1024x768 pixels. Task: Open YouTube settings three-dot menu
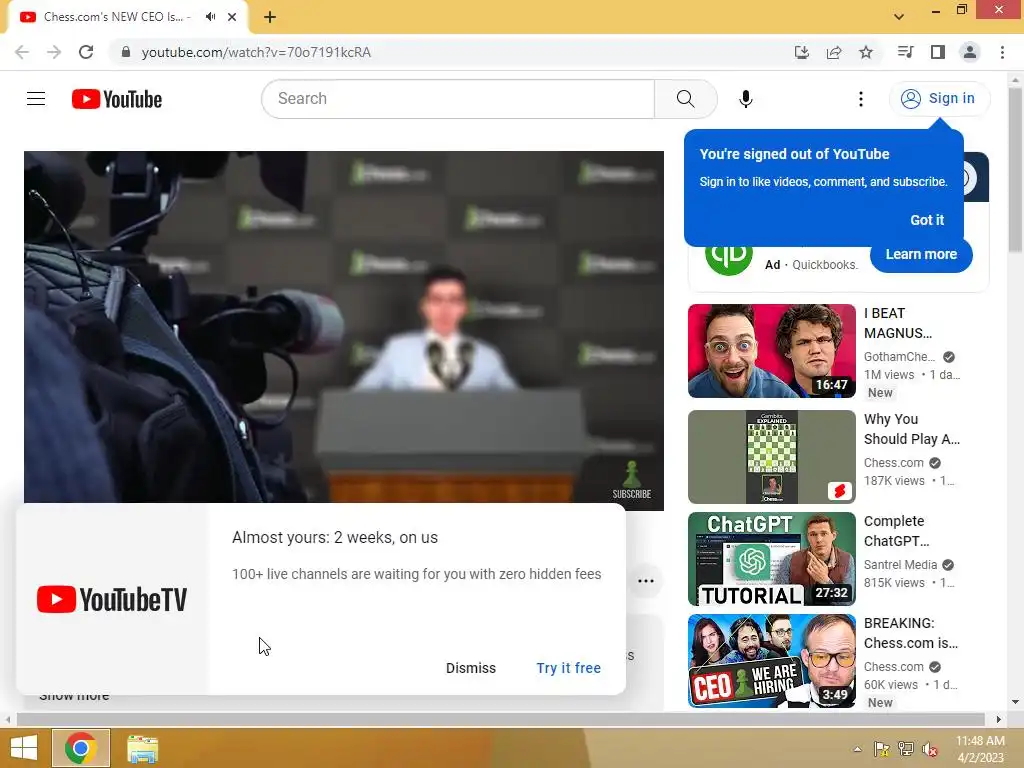[861, 99]
